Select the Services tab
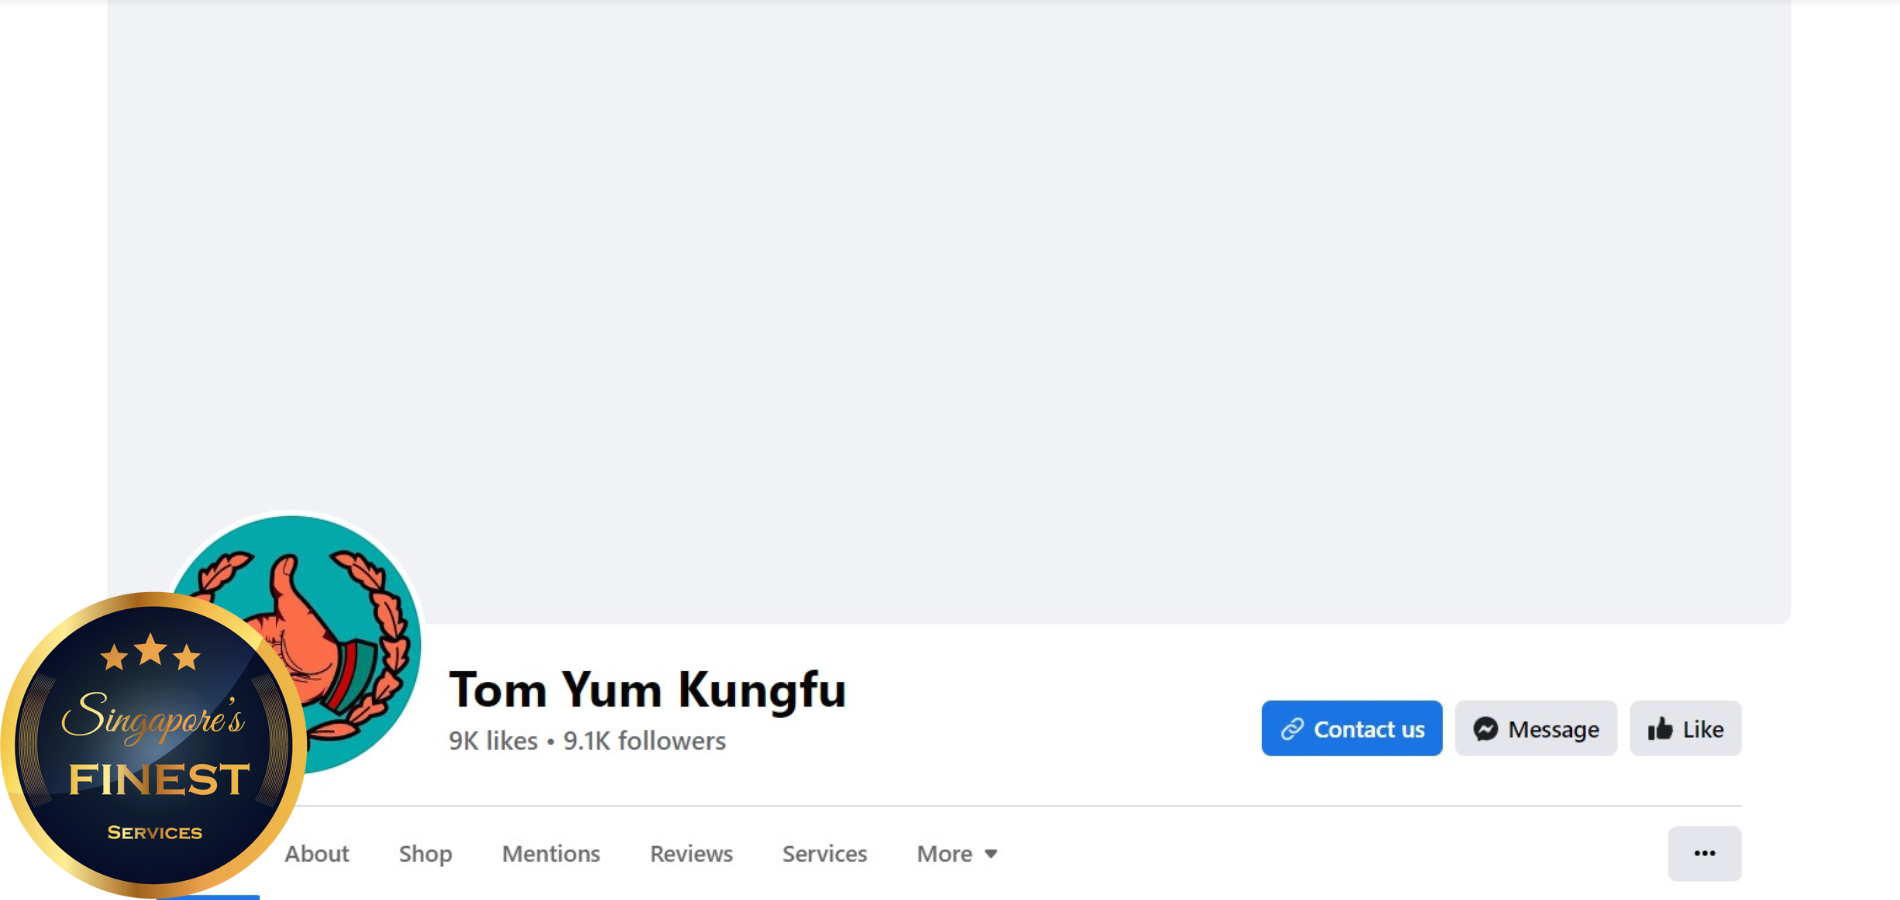 pos(824,854)
